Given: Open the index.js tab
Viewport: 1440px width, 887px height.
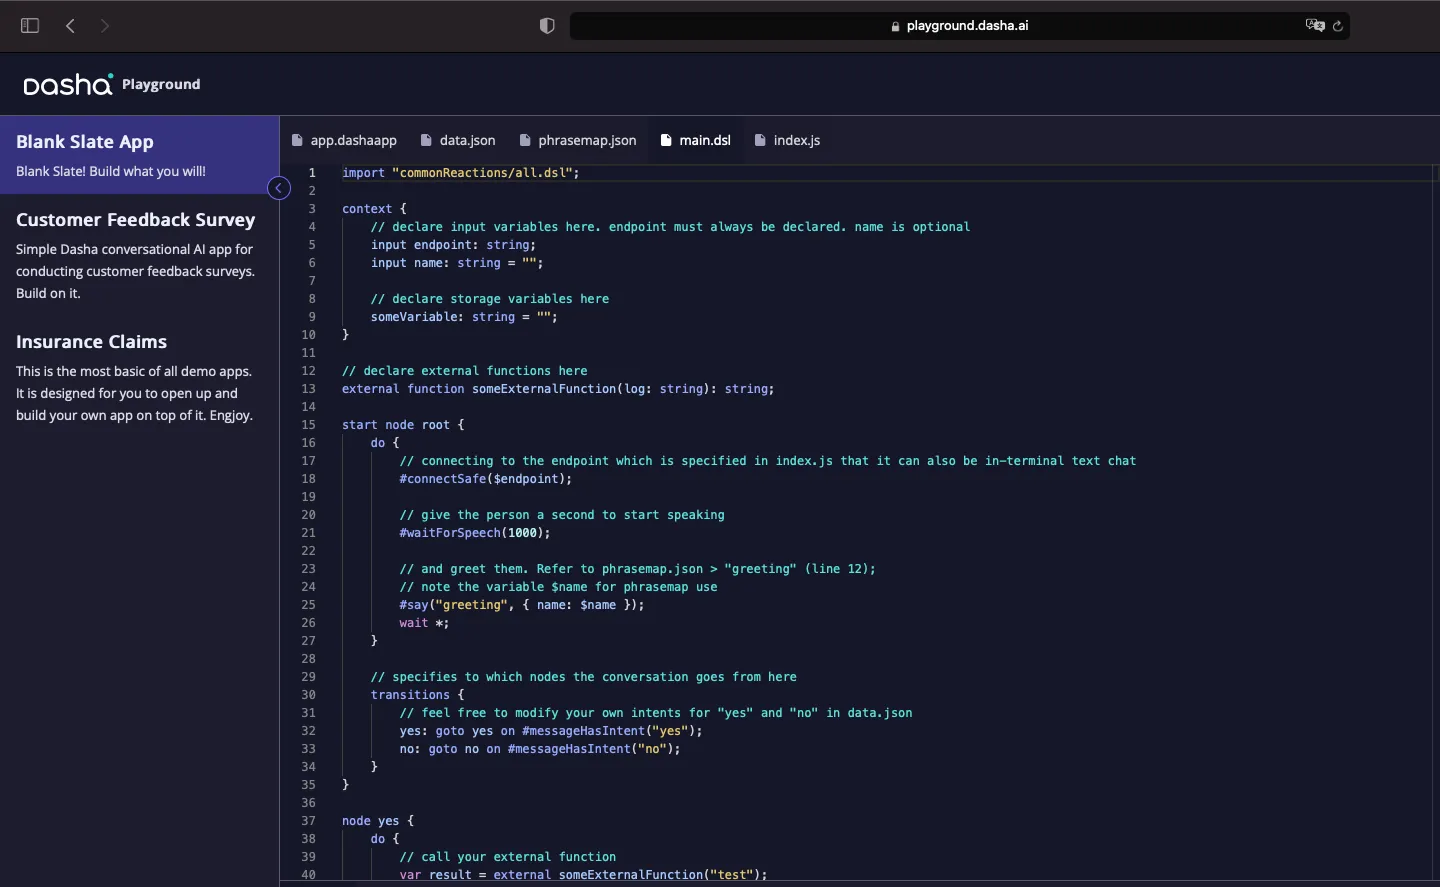Looking at the screenshot, I should click(787, 140).
